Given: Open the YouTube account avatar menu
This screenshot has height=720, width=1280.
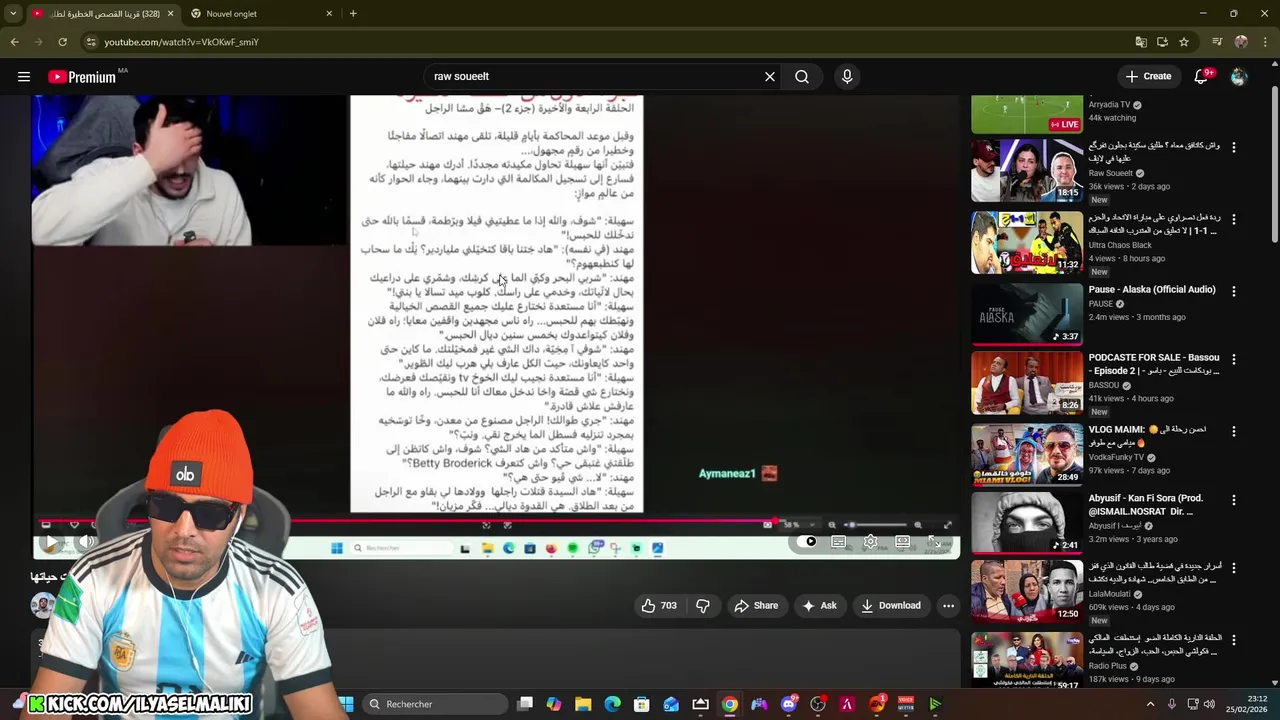Looking at the screenshot, I should pos(1239,76).
